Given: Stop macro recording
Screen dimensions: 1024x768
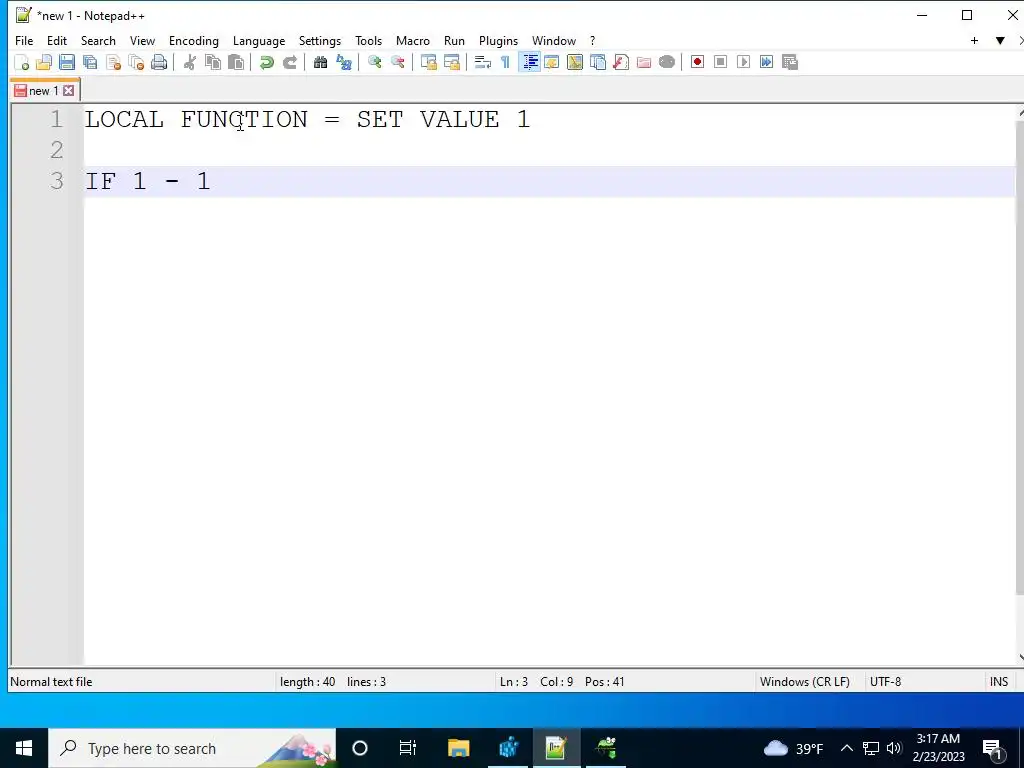Looking at the screenshot, I should click(720, 62).
